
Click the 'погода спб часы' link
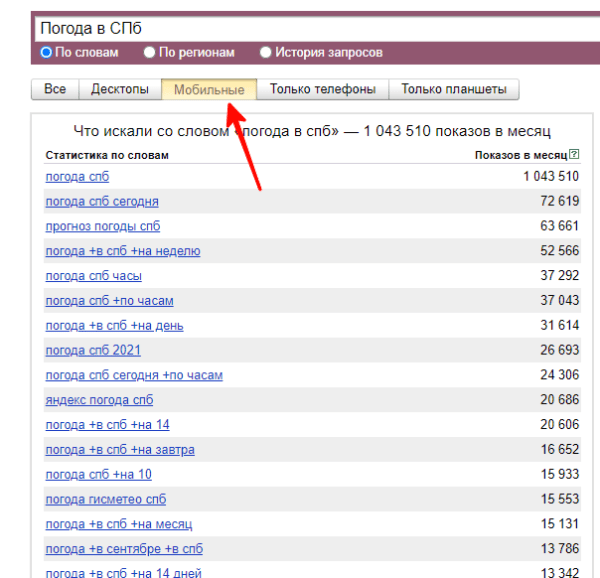(x=93, y=276)
